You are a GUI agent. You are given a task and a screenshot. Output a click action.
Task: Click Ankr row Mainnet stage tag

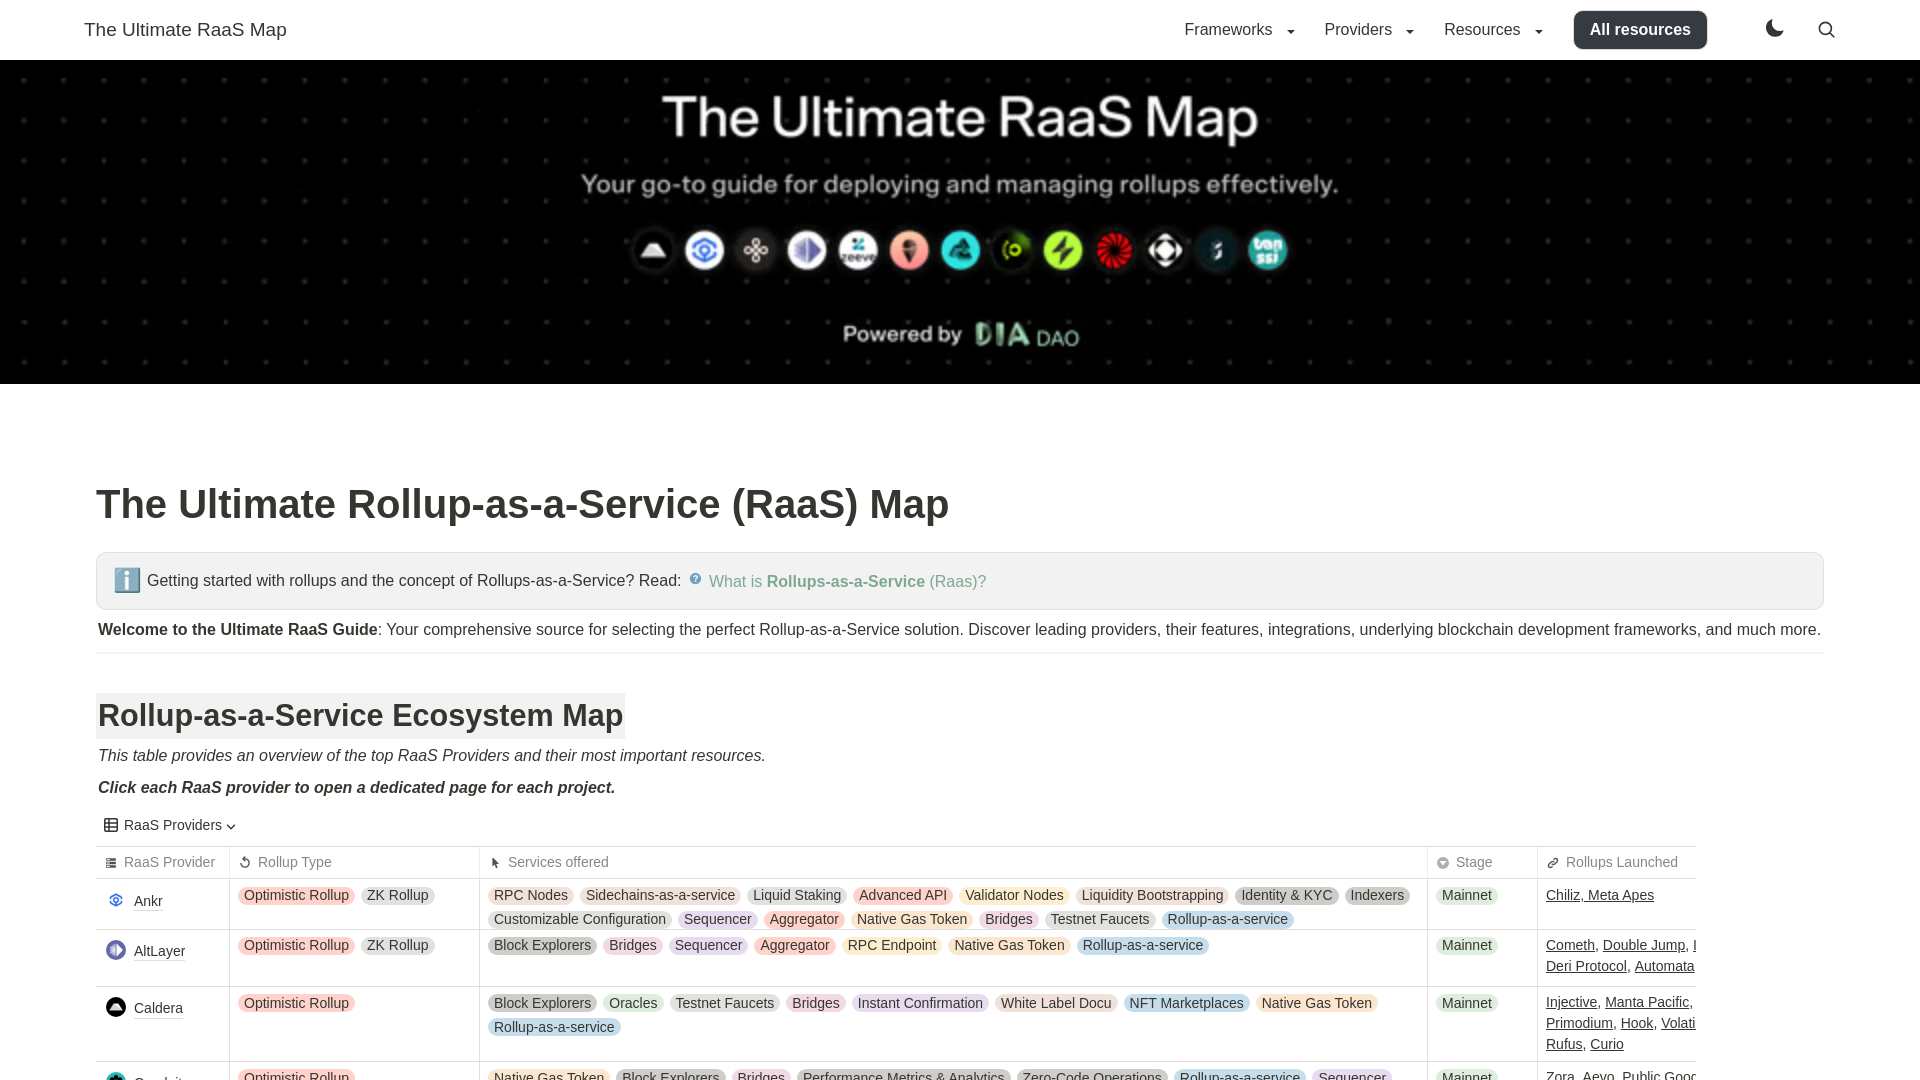(x=1467, y=895)
